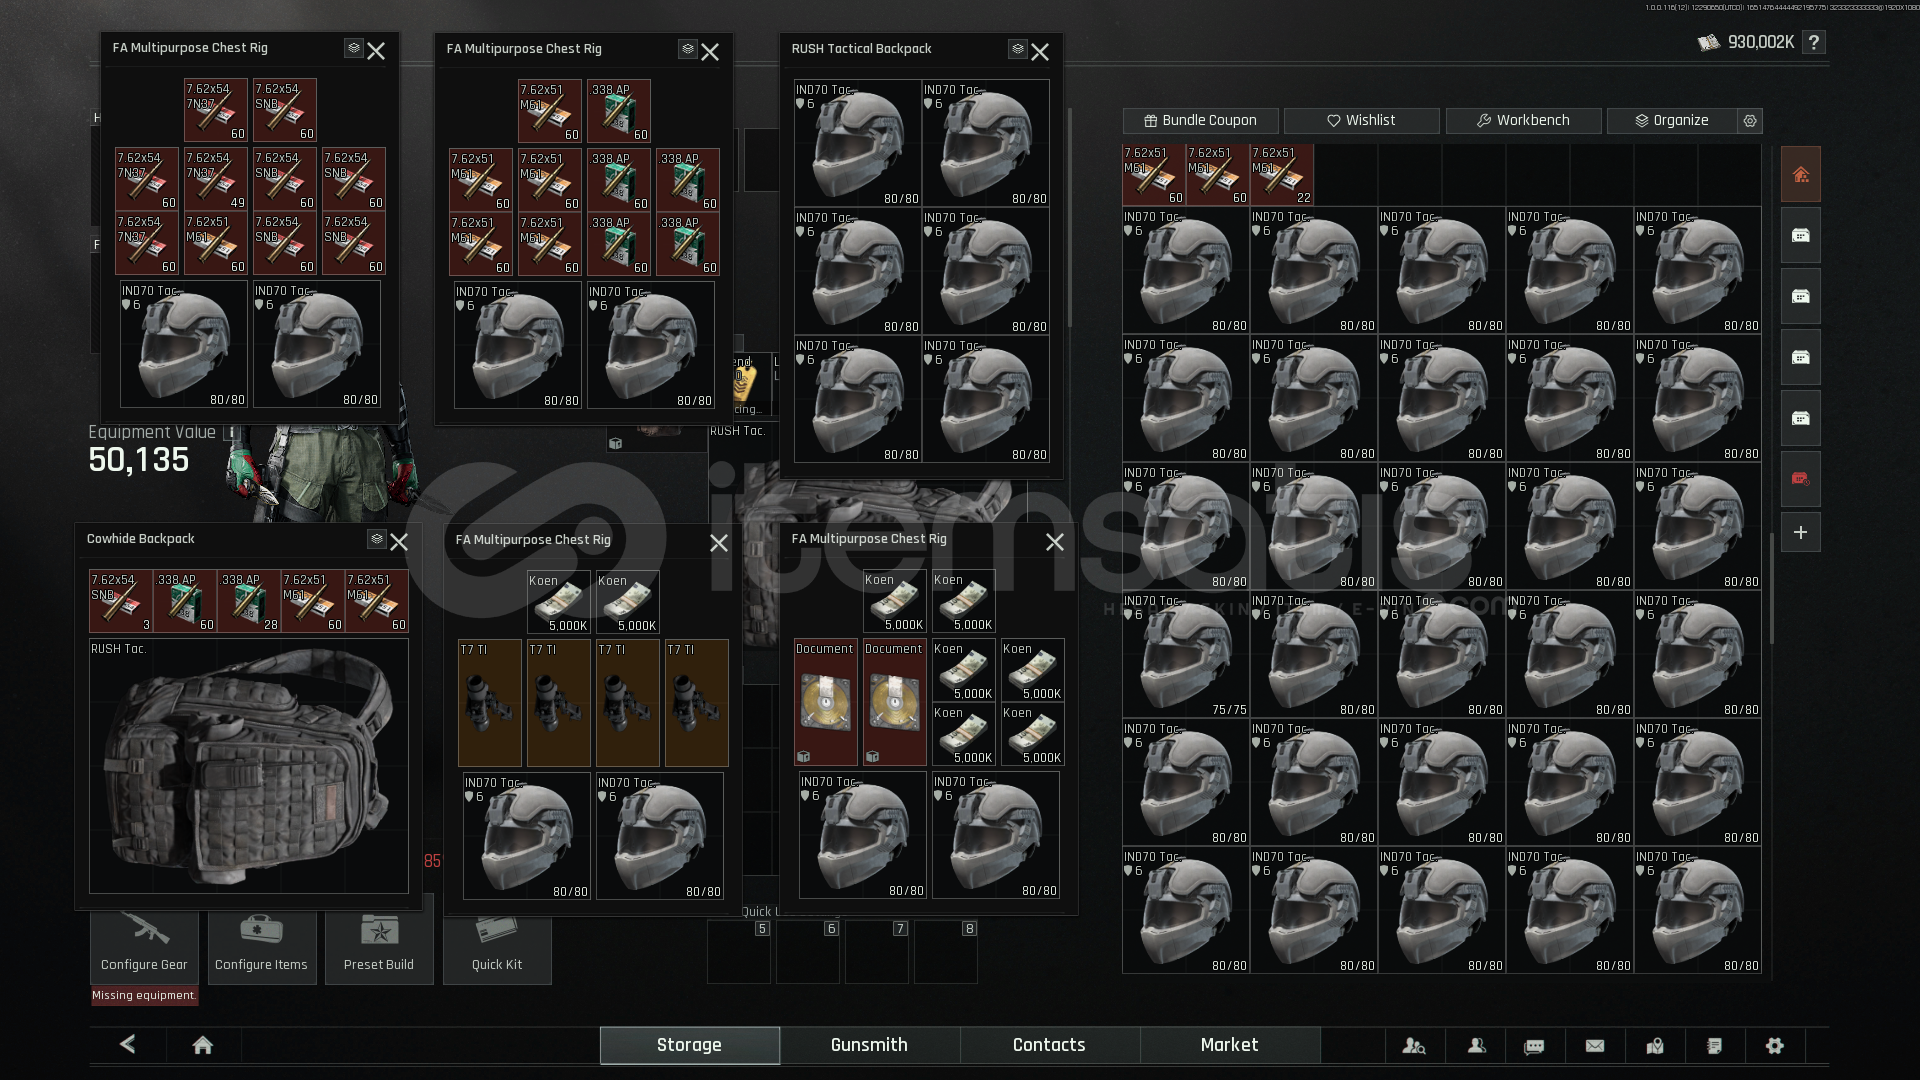This screenshot has width=1920, height=1080.
Task: Click the storage inventory scrollbar
Action: point(1771,590)
